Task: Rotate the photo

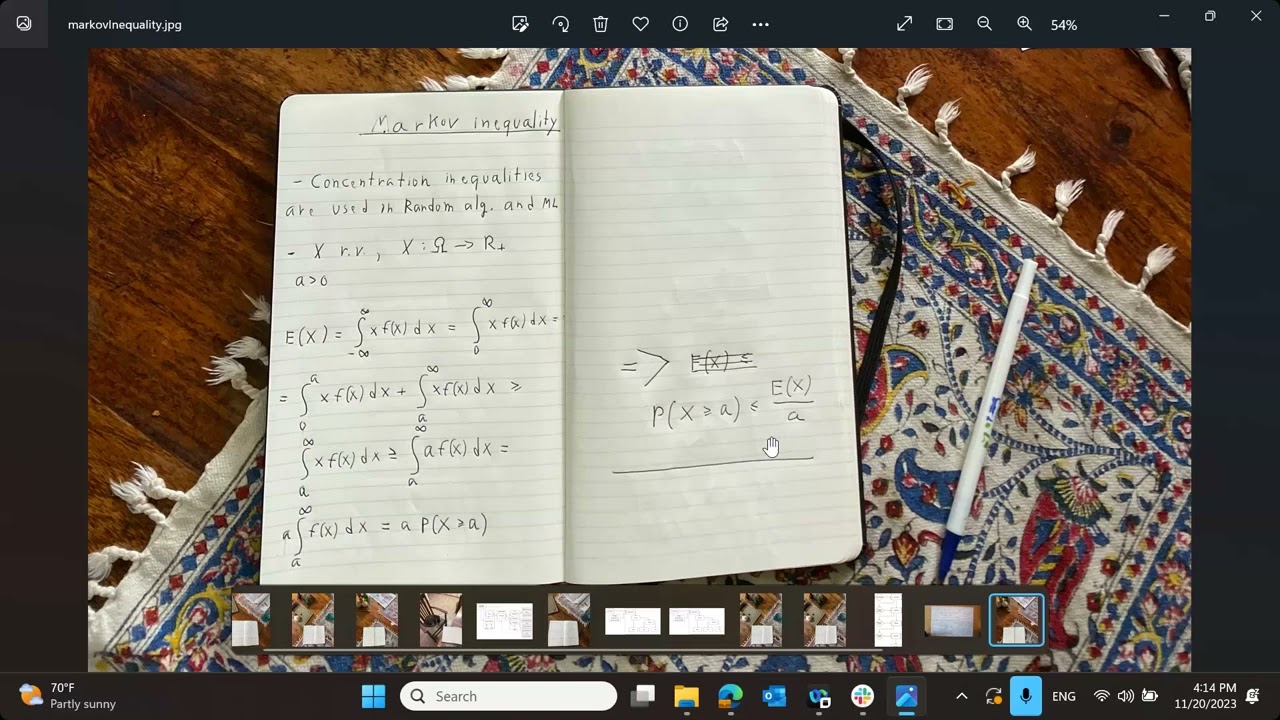Action: 560,24
